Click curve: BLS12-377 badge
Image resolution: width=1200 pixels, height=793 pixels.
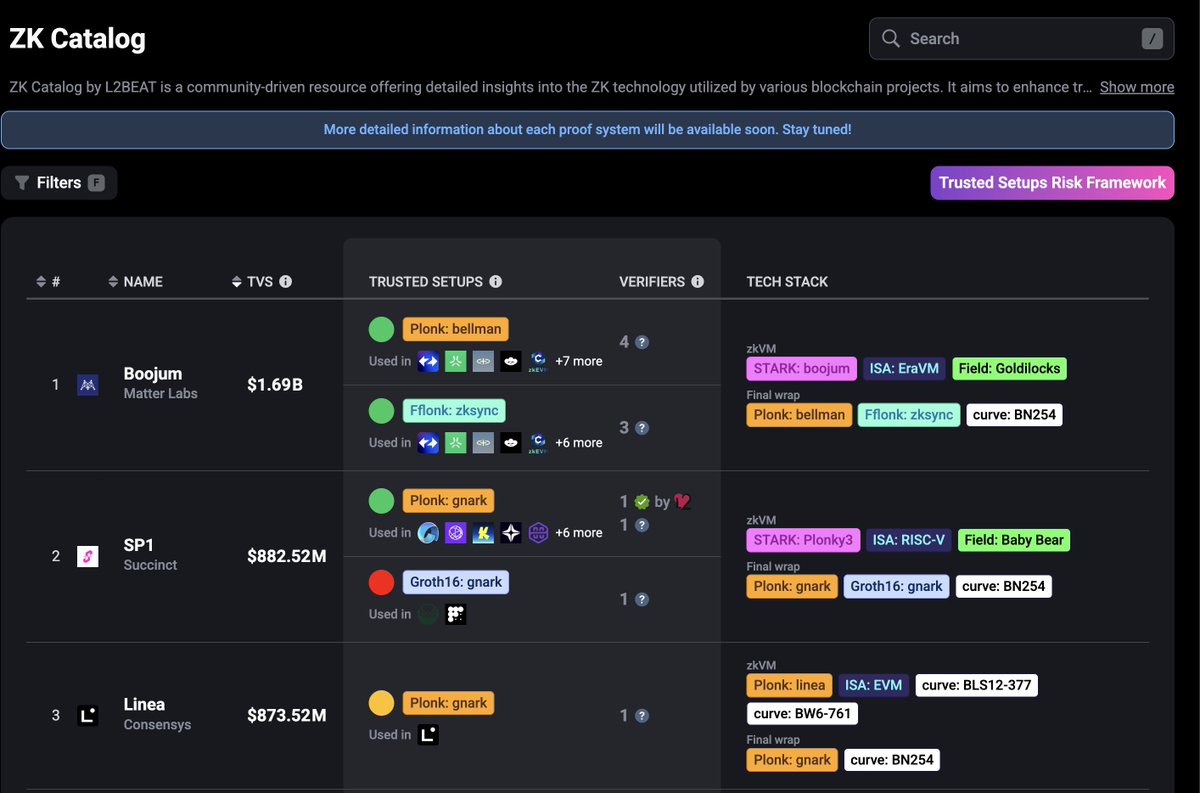click(x=977, y=685)
